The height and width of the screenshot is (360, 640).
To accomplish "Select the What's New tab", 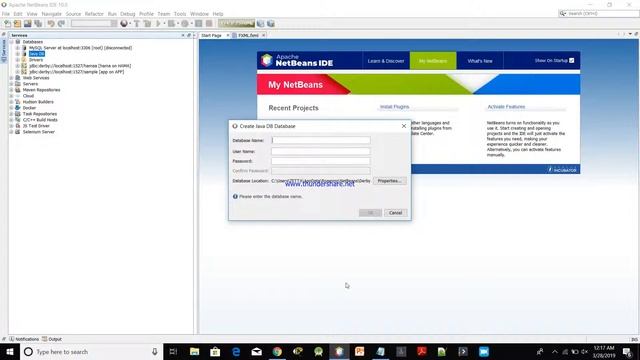I will point(480,61).
